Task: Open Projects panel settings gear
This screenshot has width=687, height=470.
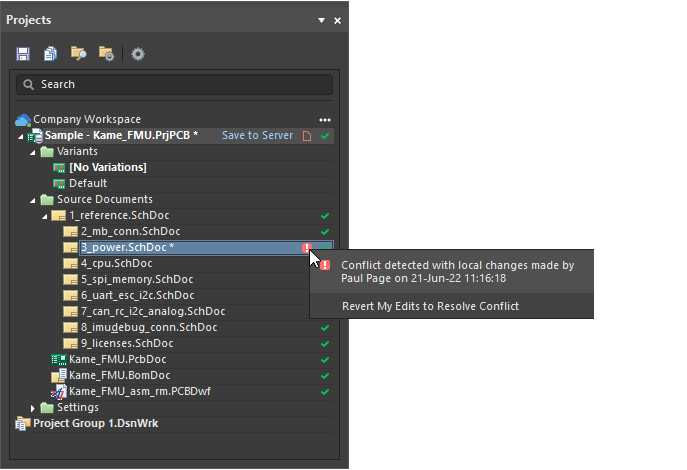Action: (138, 53)
